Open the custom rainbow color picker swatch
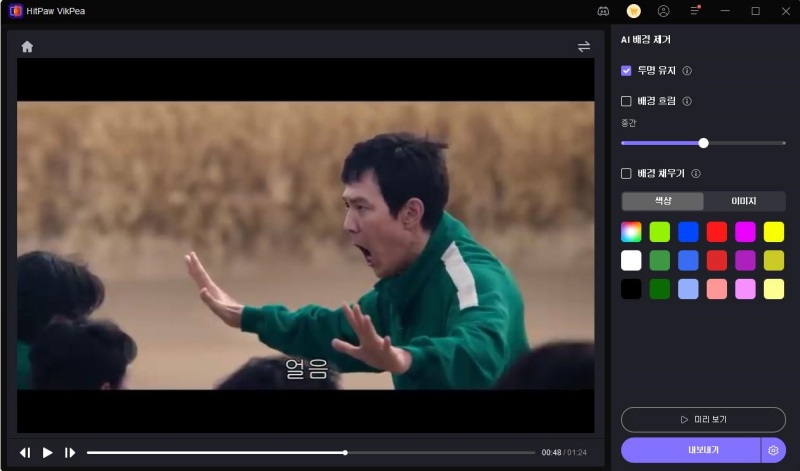The height and width of the screenshot is (471, 800). click(631, 232)
